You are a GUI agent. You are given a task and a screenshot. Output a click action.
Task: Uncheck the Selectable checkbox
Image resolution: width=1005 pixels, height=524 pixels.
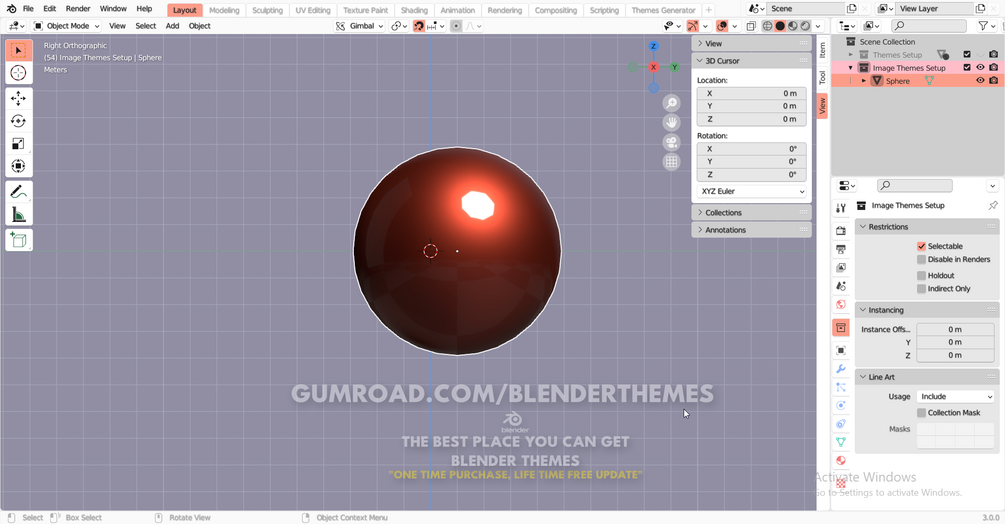click(921, 246)
